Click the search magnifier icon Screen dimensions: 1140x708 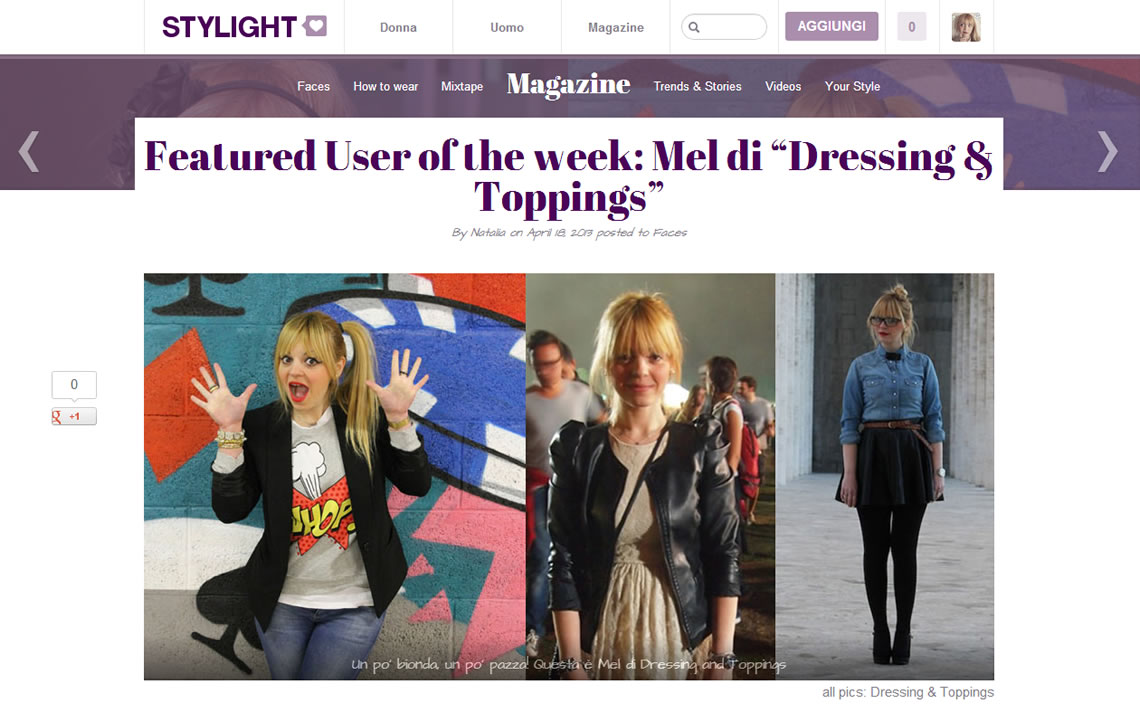click(x=694, y=27)
